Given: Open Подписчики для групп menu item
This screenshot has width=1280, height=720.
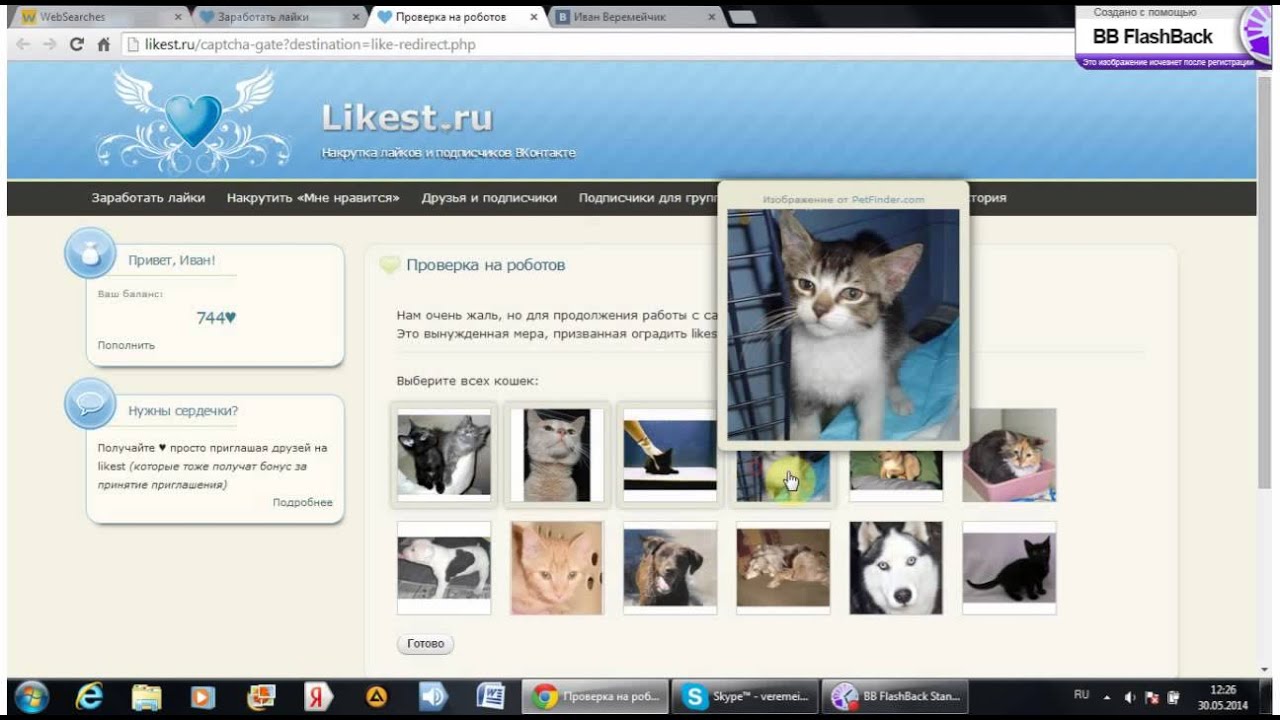Looking at the screenshot, I should click(x=647, y=198).
